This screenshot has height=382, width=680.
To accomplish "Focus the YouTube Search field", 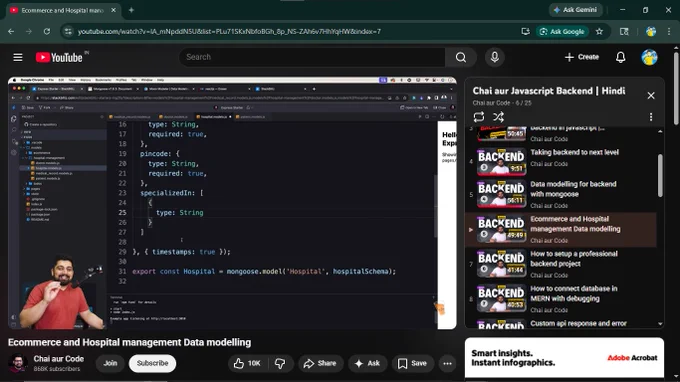I will pyautogui.click(x=312, y=57).
